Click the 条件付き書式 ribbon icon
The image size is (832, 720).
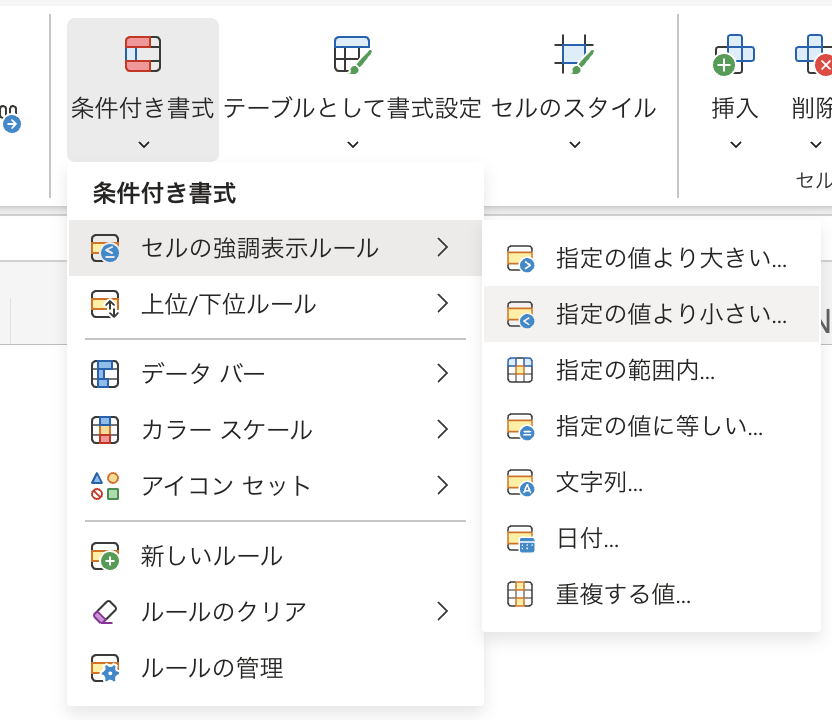tap(143, 54)
